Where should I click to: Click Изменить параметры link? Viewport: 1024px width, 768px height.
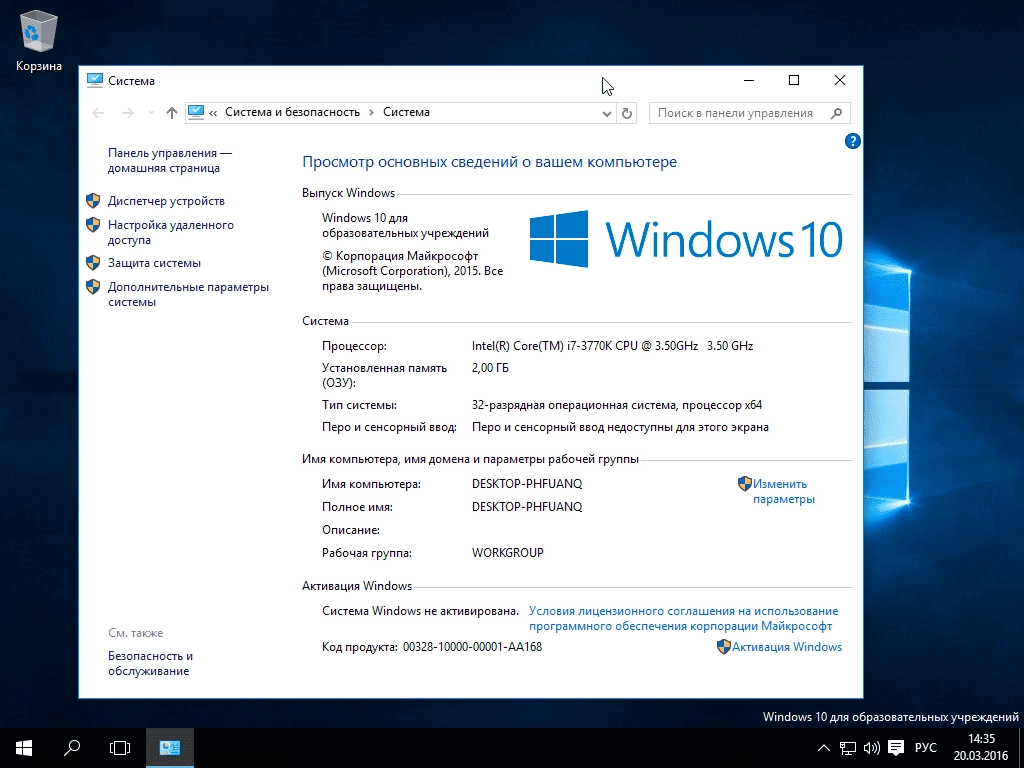784,491
